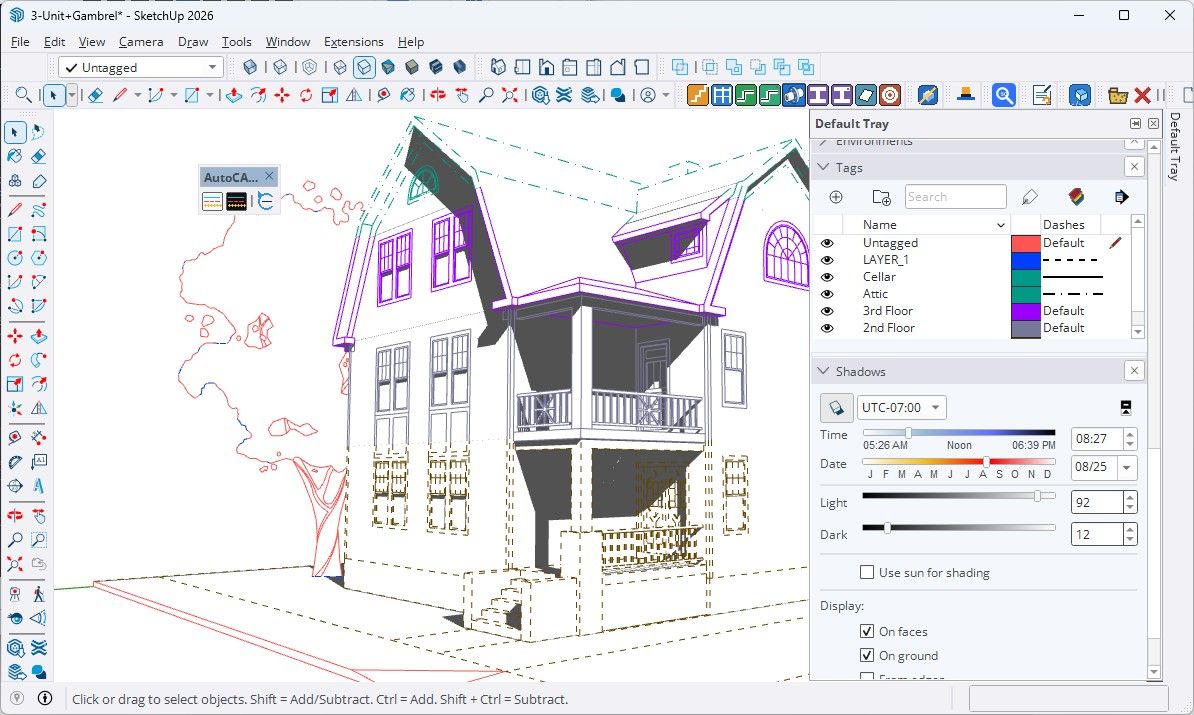The width and height of the screenshot is (1194, 715).
Task: Select the Rotate tool in left toolbar
Action: coord(14,360)
